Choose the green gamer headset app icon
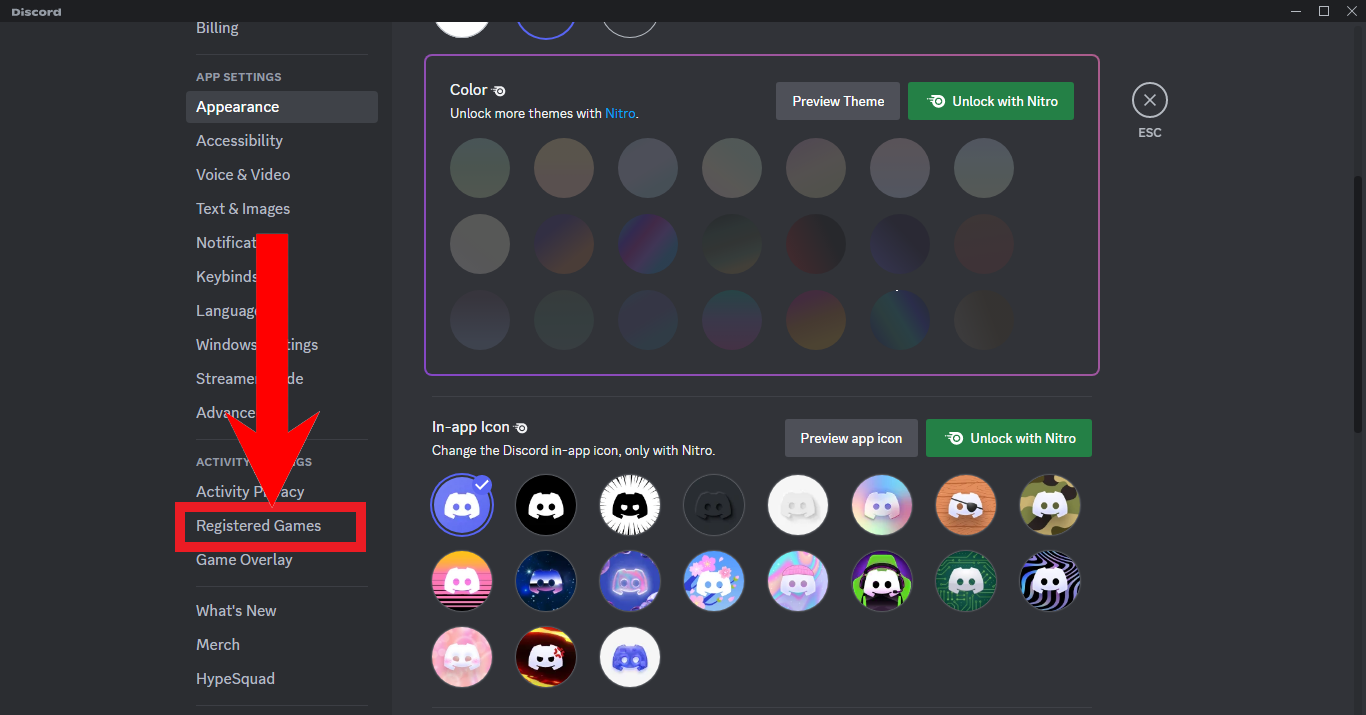Screen dimensions: 1366x715 [882, 581]
